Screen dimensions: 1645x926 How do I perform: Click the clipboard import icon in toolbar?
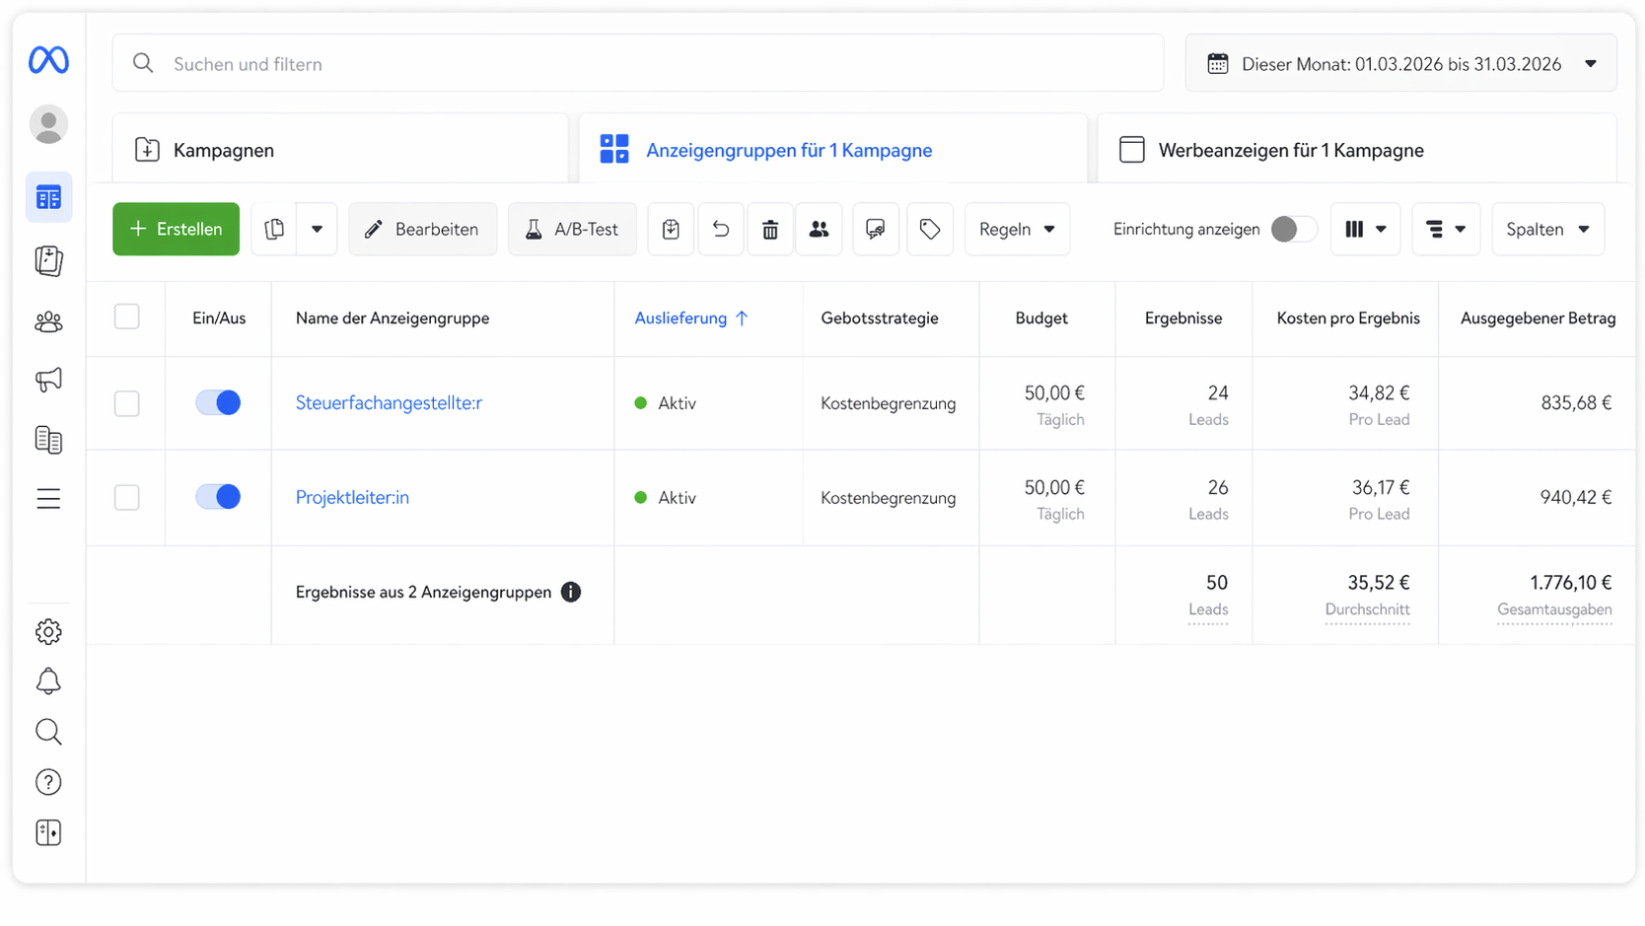(x=671, y=229)
